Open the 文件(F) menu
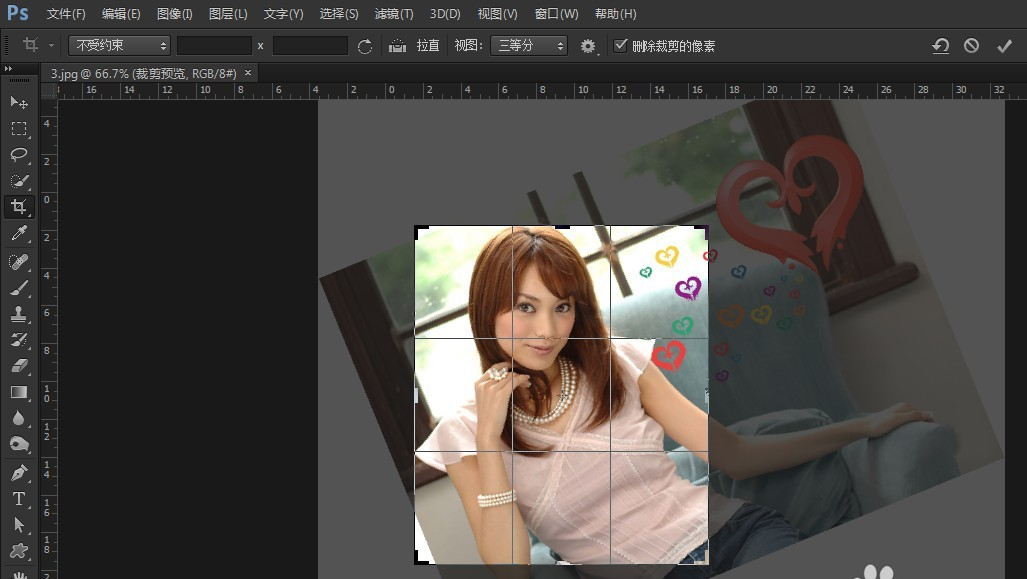This screenshot has width=1027, height=579. tap(65, 14)
